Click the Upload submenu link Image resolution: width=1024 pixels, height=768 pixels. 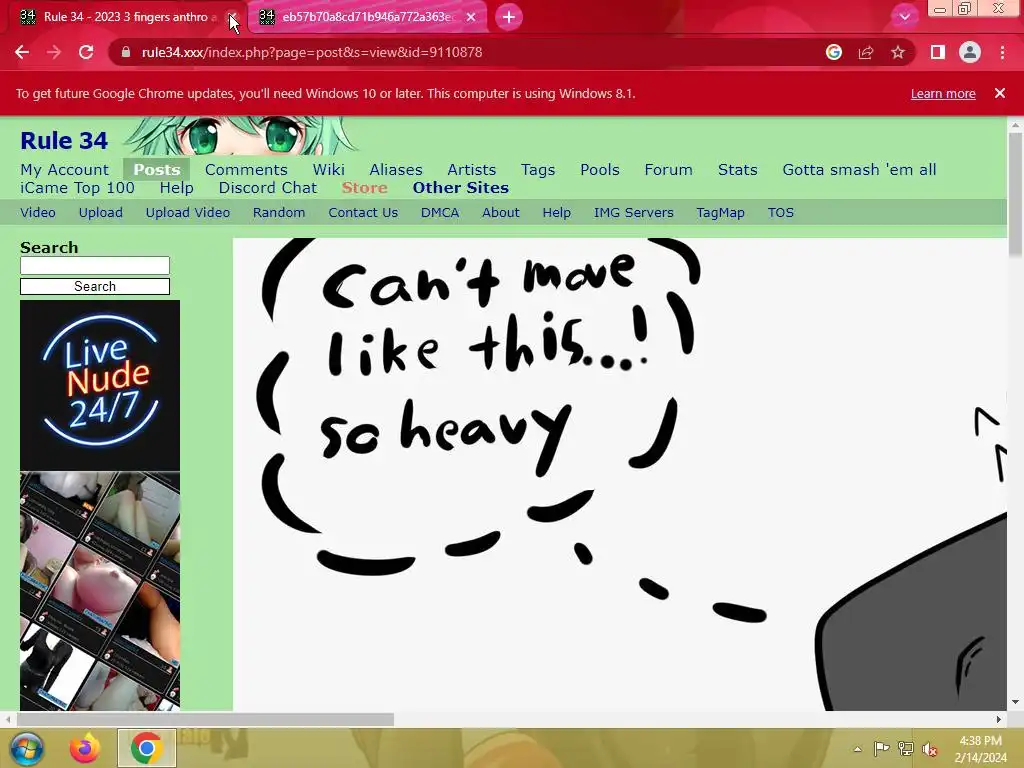(101, 213)
